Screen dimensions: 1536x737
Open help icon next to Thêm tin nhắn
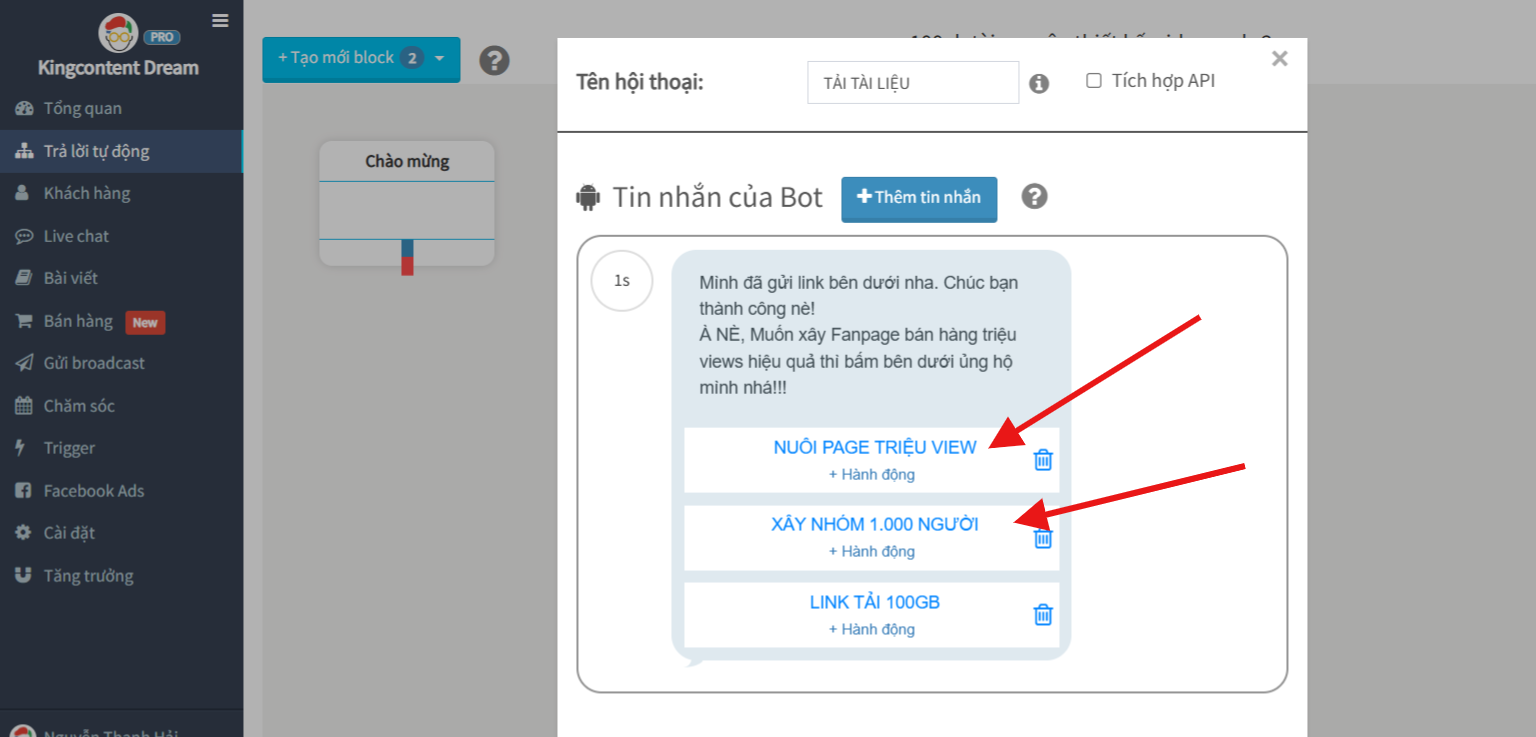[1034, 196]
